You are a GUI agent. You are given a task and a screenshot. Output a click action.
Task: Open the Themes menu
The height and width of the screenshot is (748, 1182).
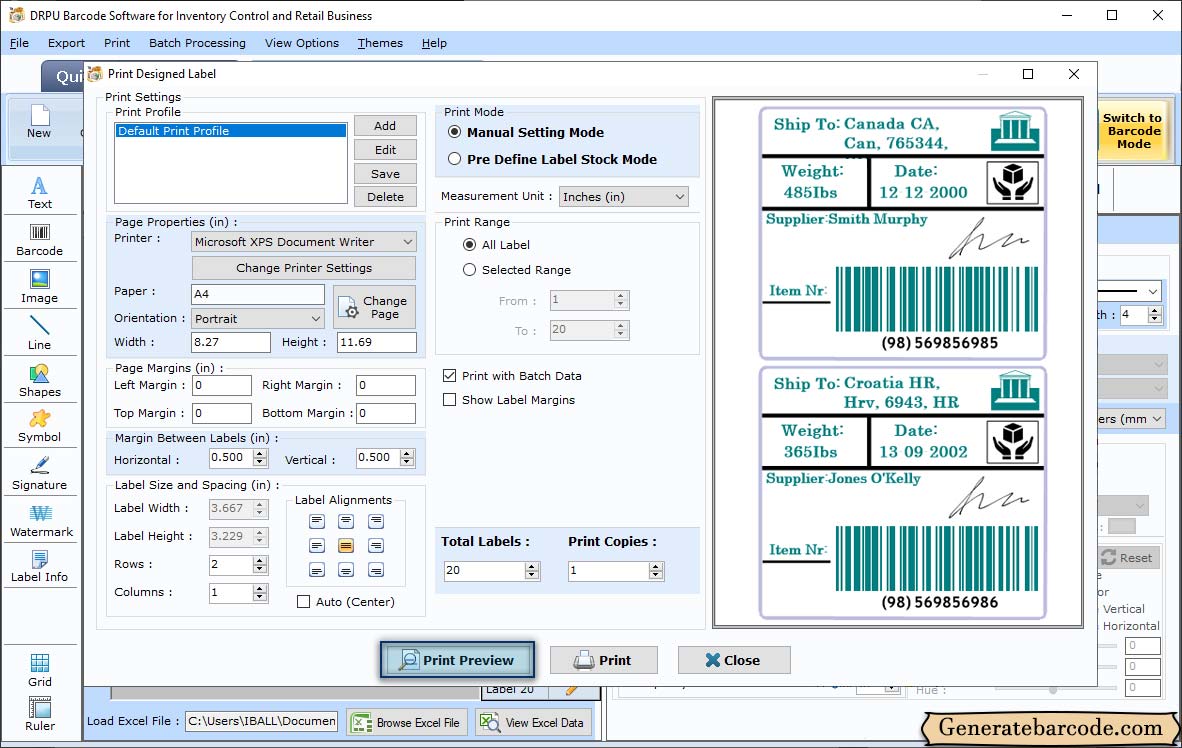click(x=380, y=43)
